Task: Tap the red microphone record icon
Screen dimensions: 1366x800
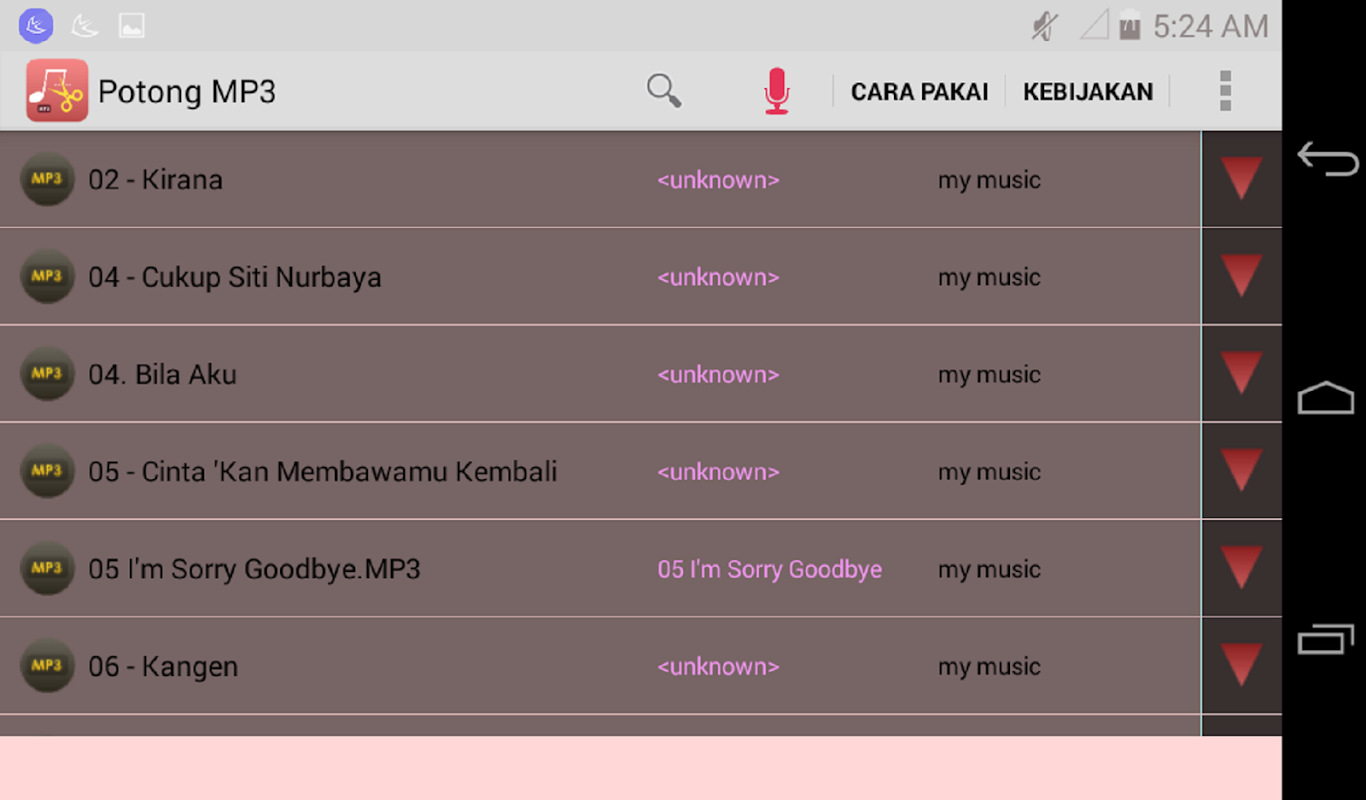Action: point(777,91)
